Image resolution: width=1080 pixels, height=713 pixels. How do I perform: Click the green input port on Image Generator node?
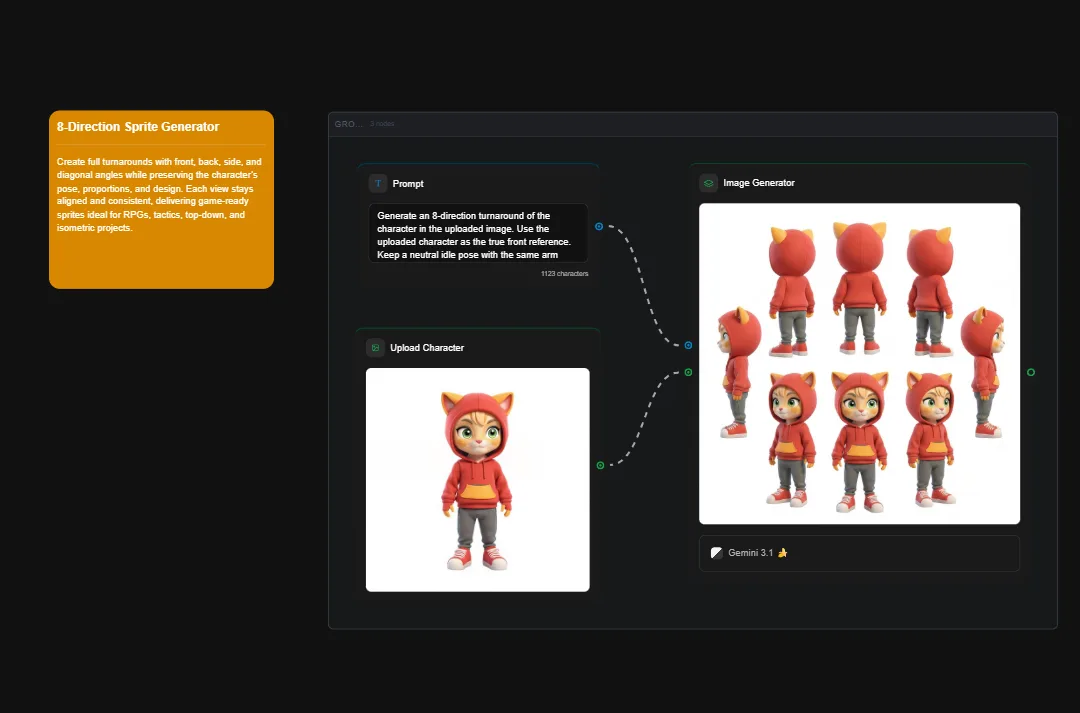pos(687,371)
